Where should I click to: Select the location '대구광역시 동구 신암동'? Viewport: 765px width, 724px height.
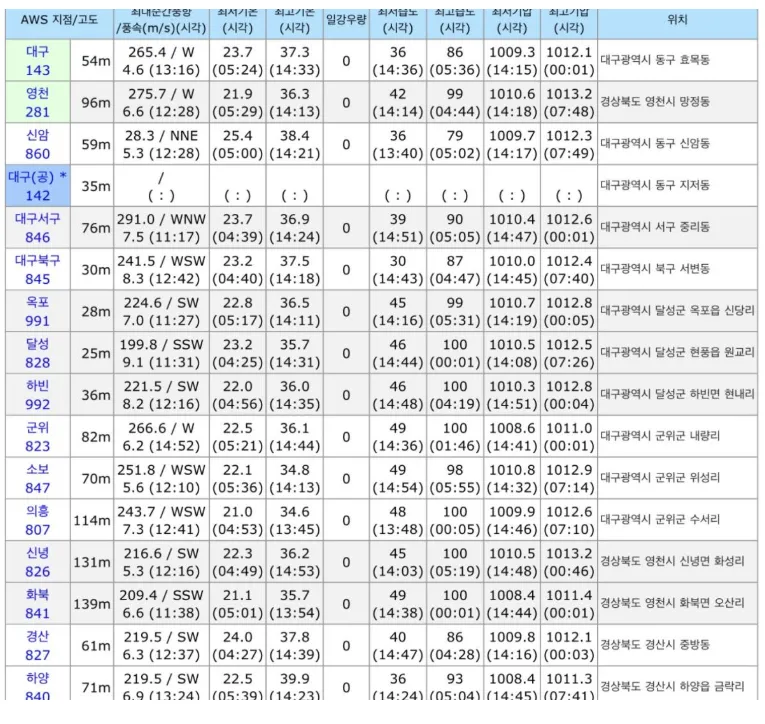(x=655, y=143)
